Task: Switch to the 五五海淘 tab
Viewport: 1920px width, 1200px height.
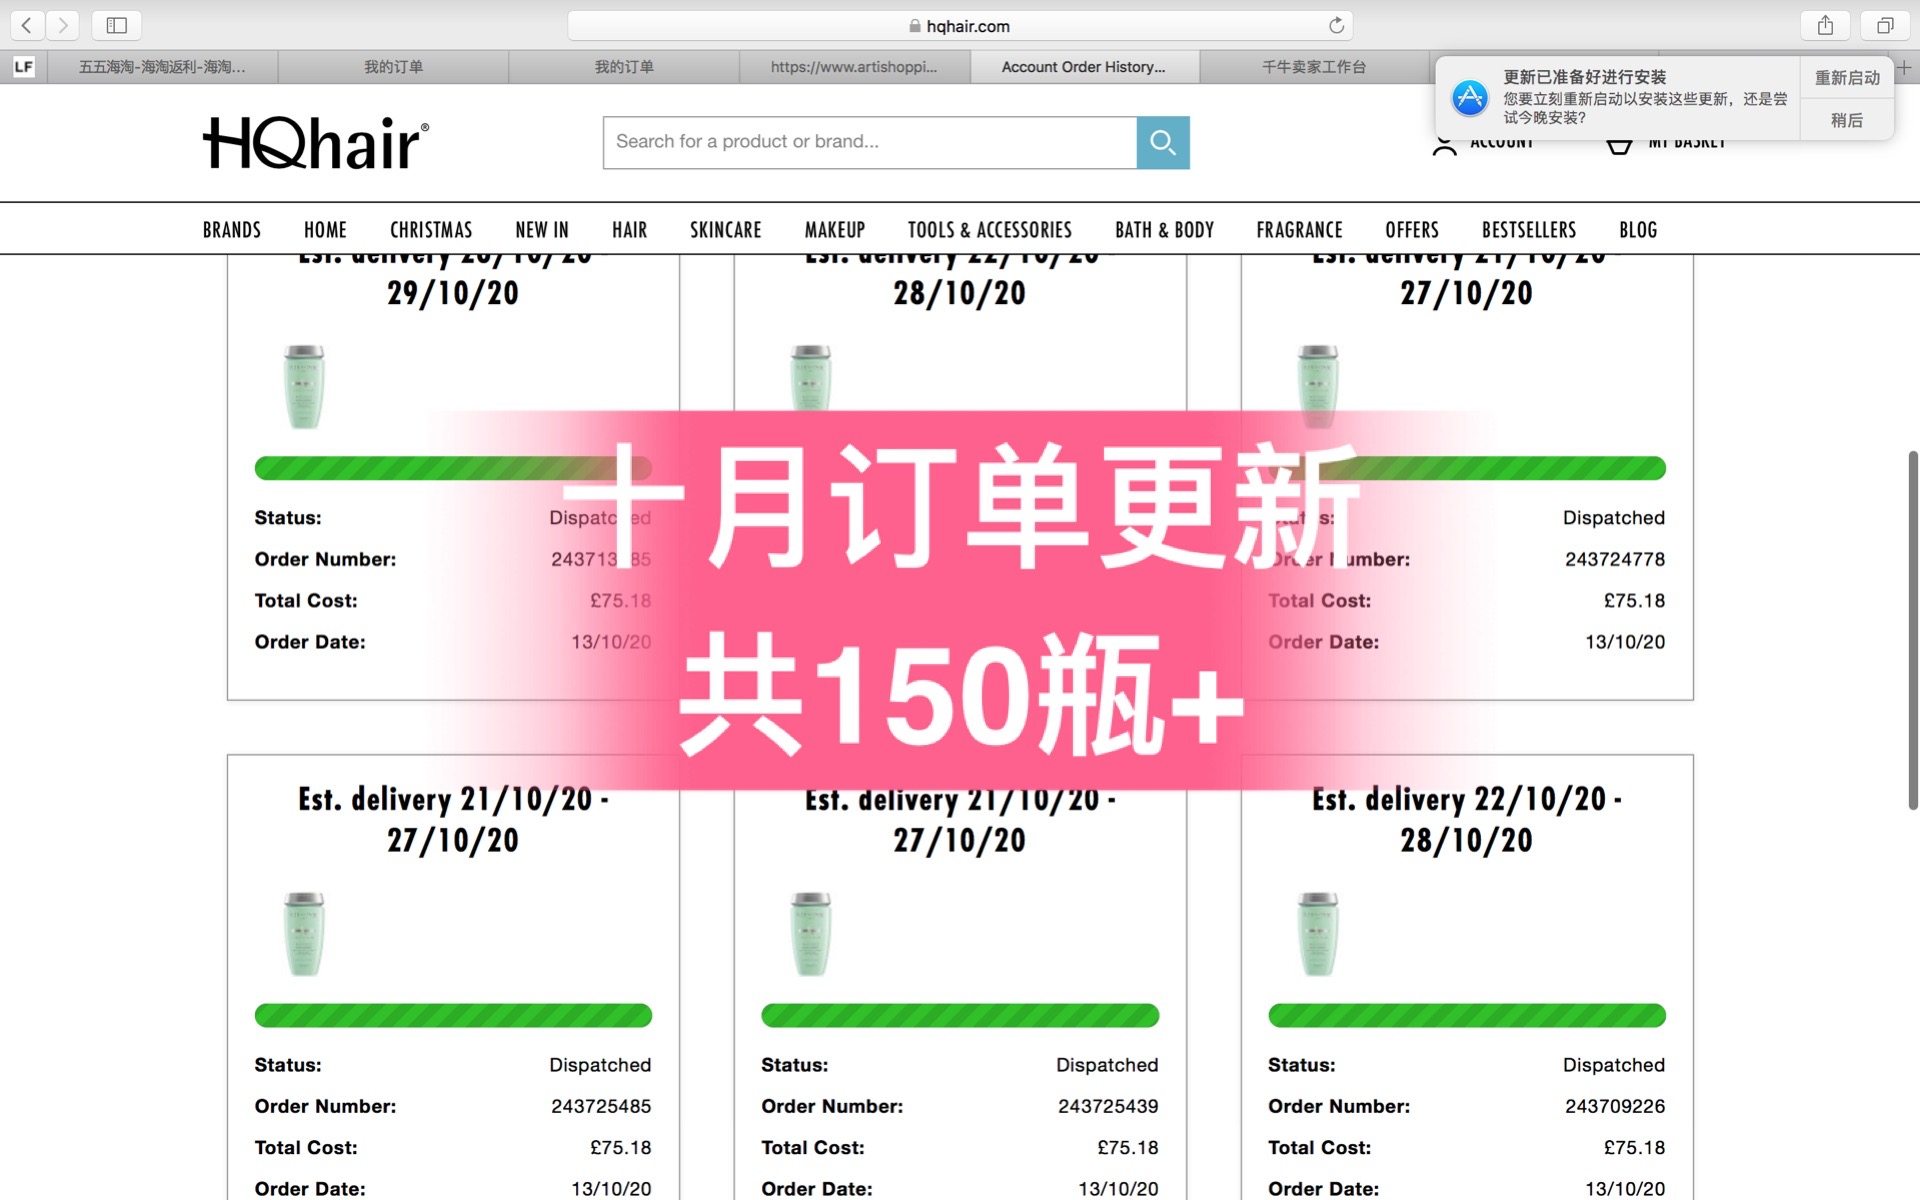Action: coord(162,67)
